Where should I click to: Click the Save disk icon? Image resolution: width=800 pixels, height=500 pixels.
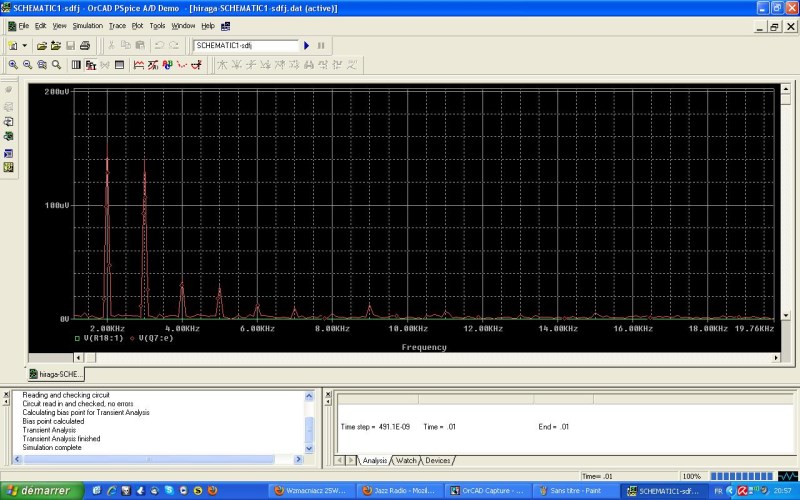(70, 45)
